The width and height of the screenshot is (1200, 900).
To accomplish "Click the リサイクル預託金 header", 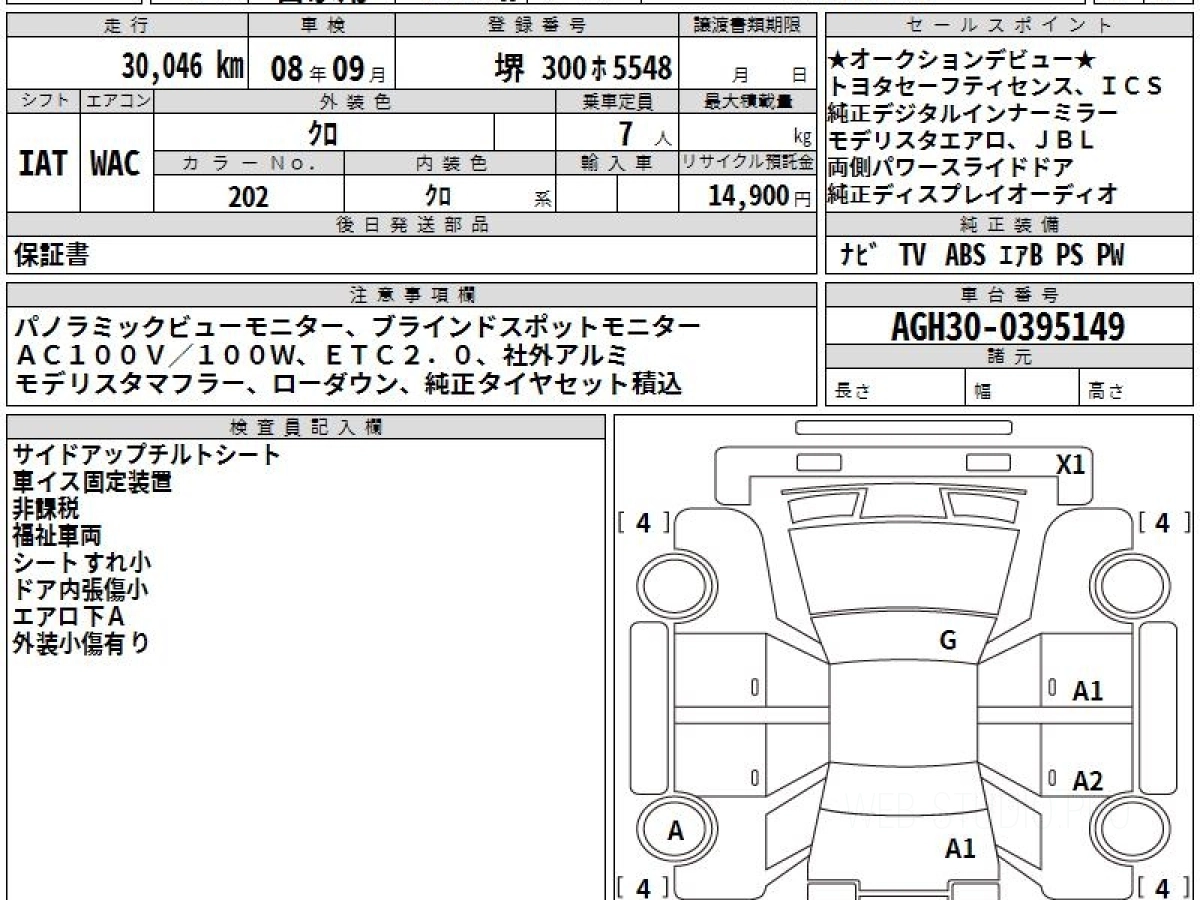I will click(748, 163).
